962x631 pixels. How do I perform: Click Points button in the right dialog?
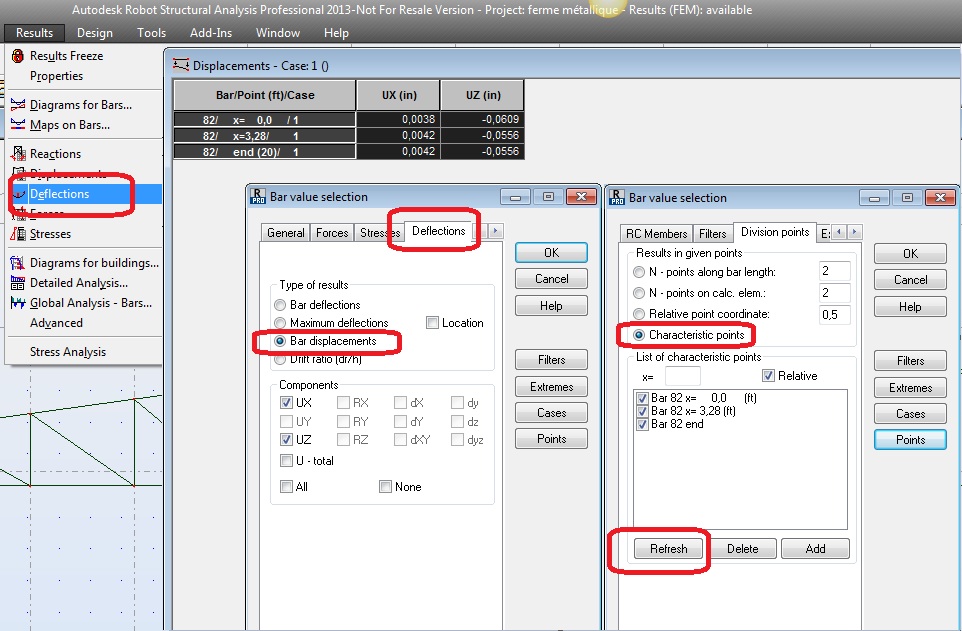[x=910, y=439]
